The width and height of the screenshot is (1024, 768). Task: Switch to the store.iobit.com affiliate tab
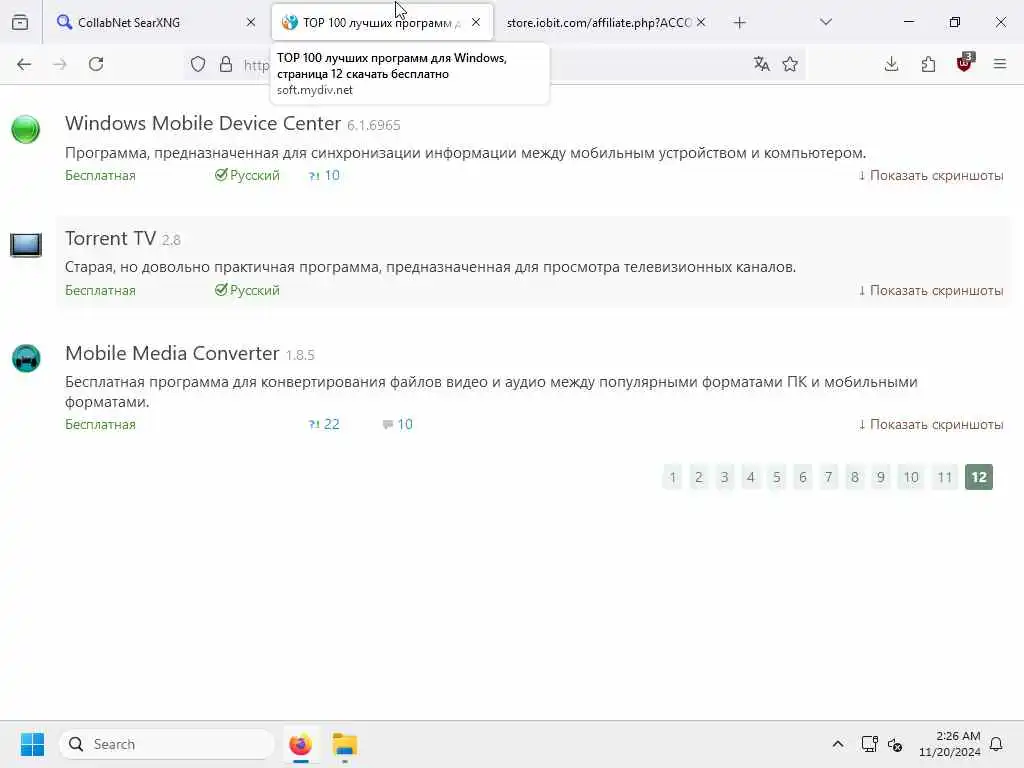[605, 22]
